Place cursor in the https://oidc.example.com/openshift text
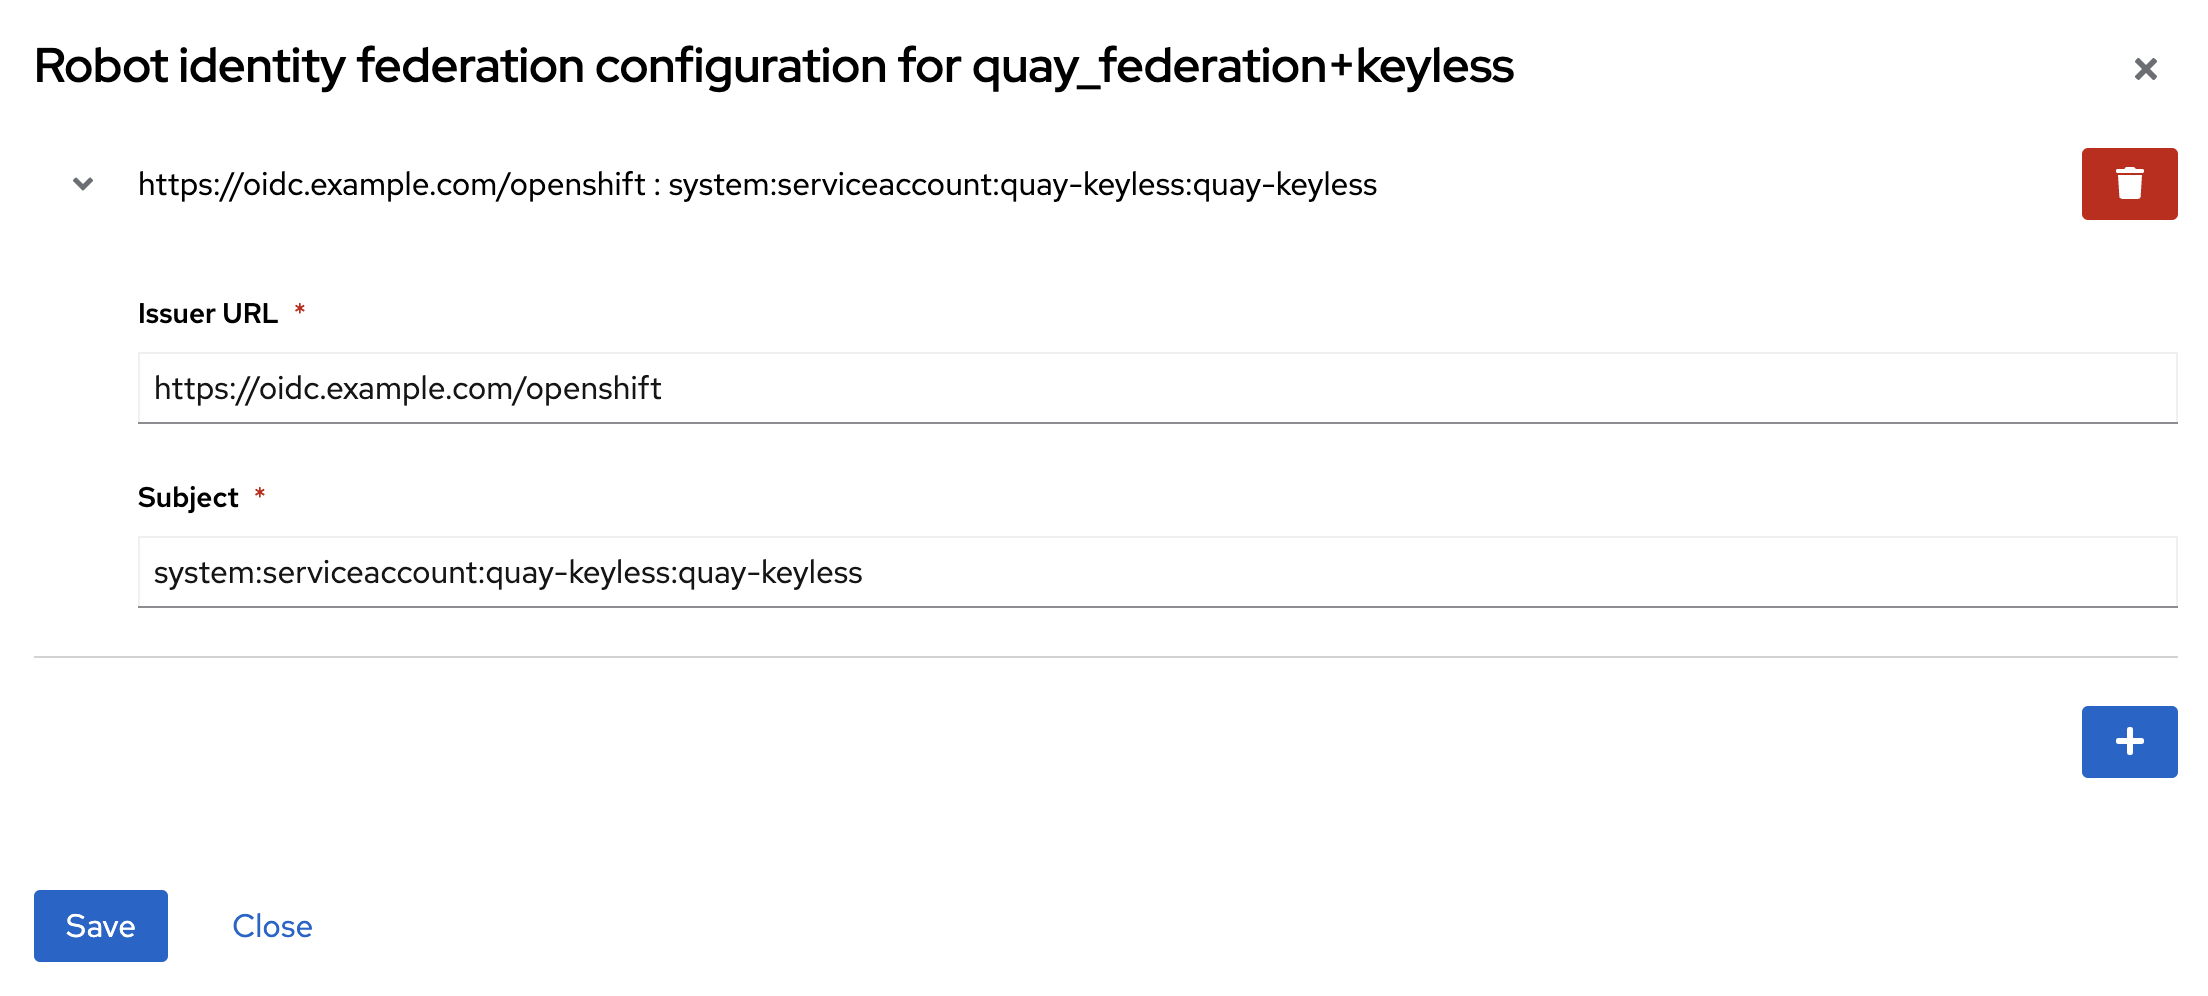The image size is (2208, 996). [x=407, y=388]
